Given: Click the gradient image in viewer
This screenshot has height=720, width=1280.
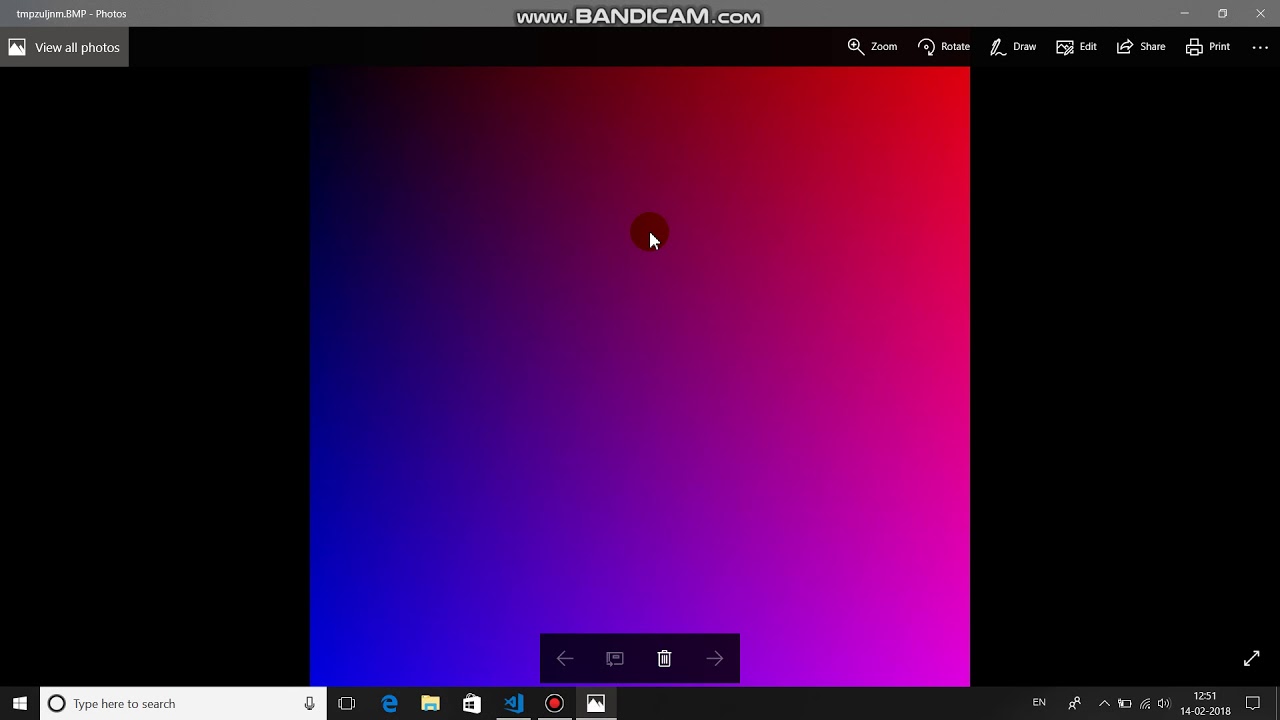Looking at the screenshot, I should [640, 376].
